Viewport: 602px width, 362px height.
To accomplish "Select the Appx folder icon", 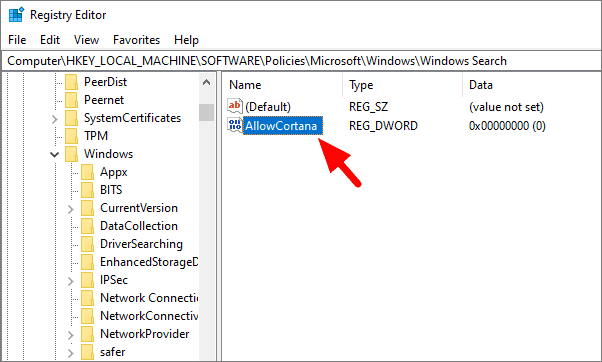I will pyautogui.click(x=88, y=172).
